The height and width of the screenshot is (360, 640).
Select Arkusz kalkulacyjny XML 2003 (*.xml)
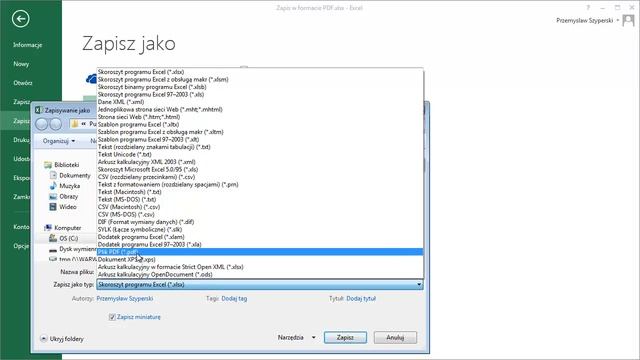(260, 162)
